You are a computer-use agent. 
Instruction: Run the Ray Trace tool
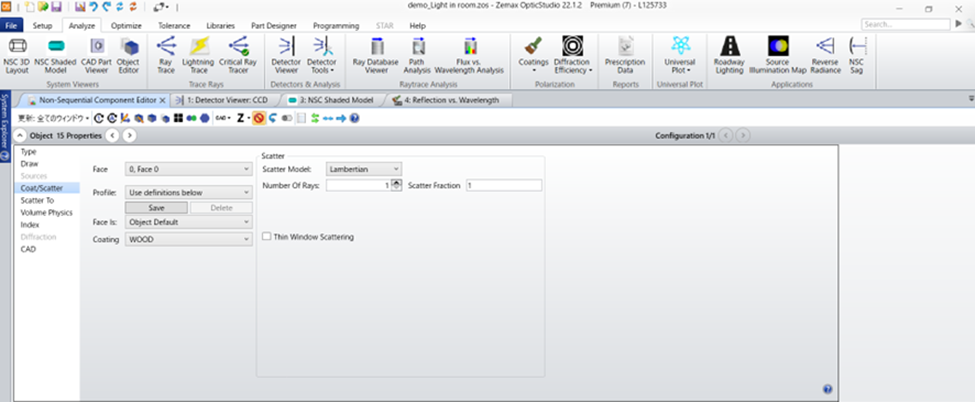[166, 55]
